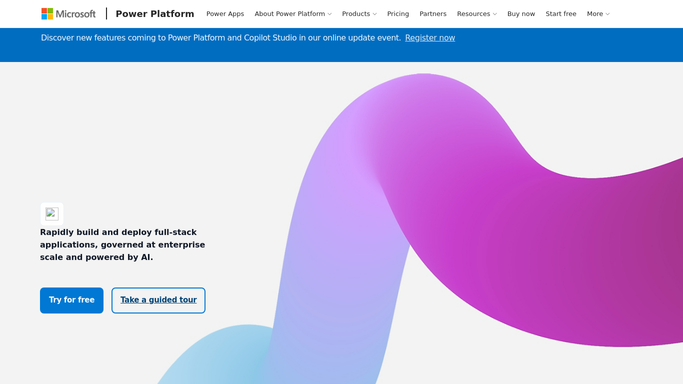Viewport: 683px width, 384px height.
Task: Click Take a guided tour button
Action: (159, 300)
